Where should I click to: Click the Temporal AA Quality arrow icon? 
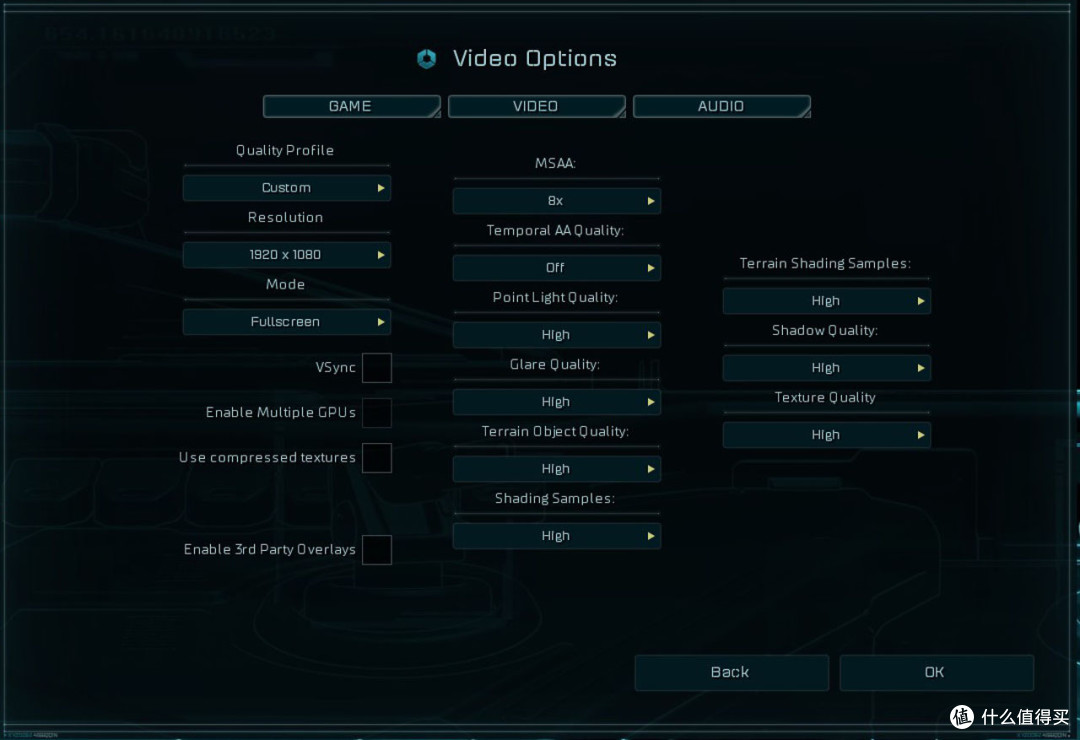coord(651,268)
